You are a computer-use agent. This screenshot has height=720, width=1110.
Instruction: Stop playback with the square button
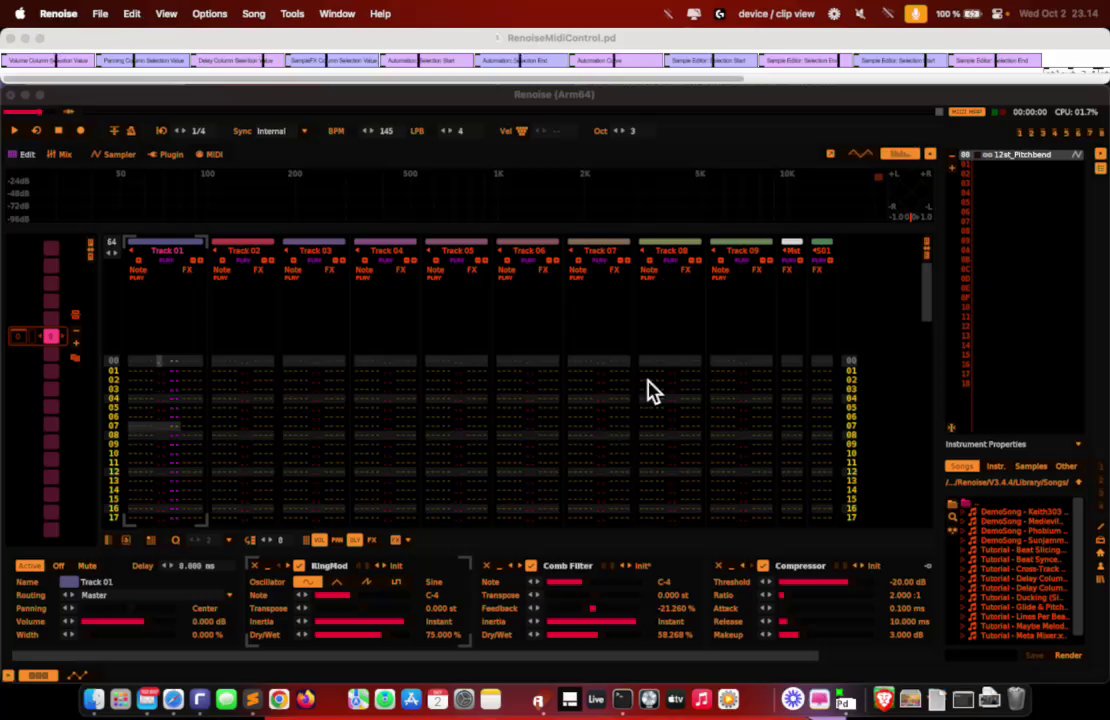(59, 130)
